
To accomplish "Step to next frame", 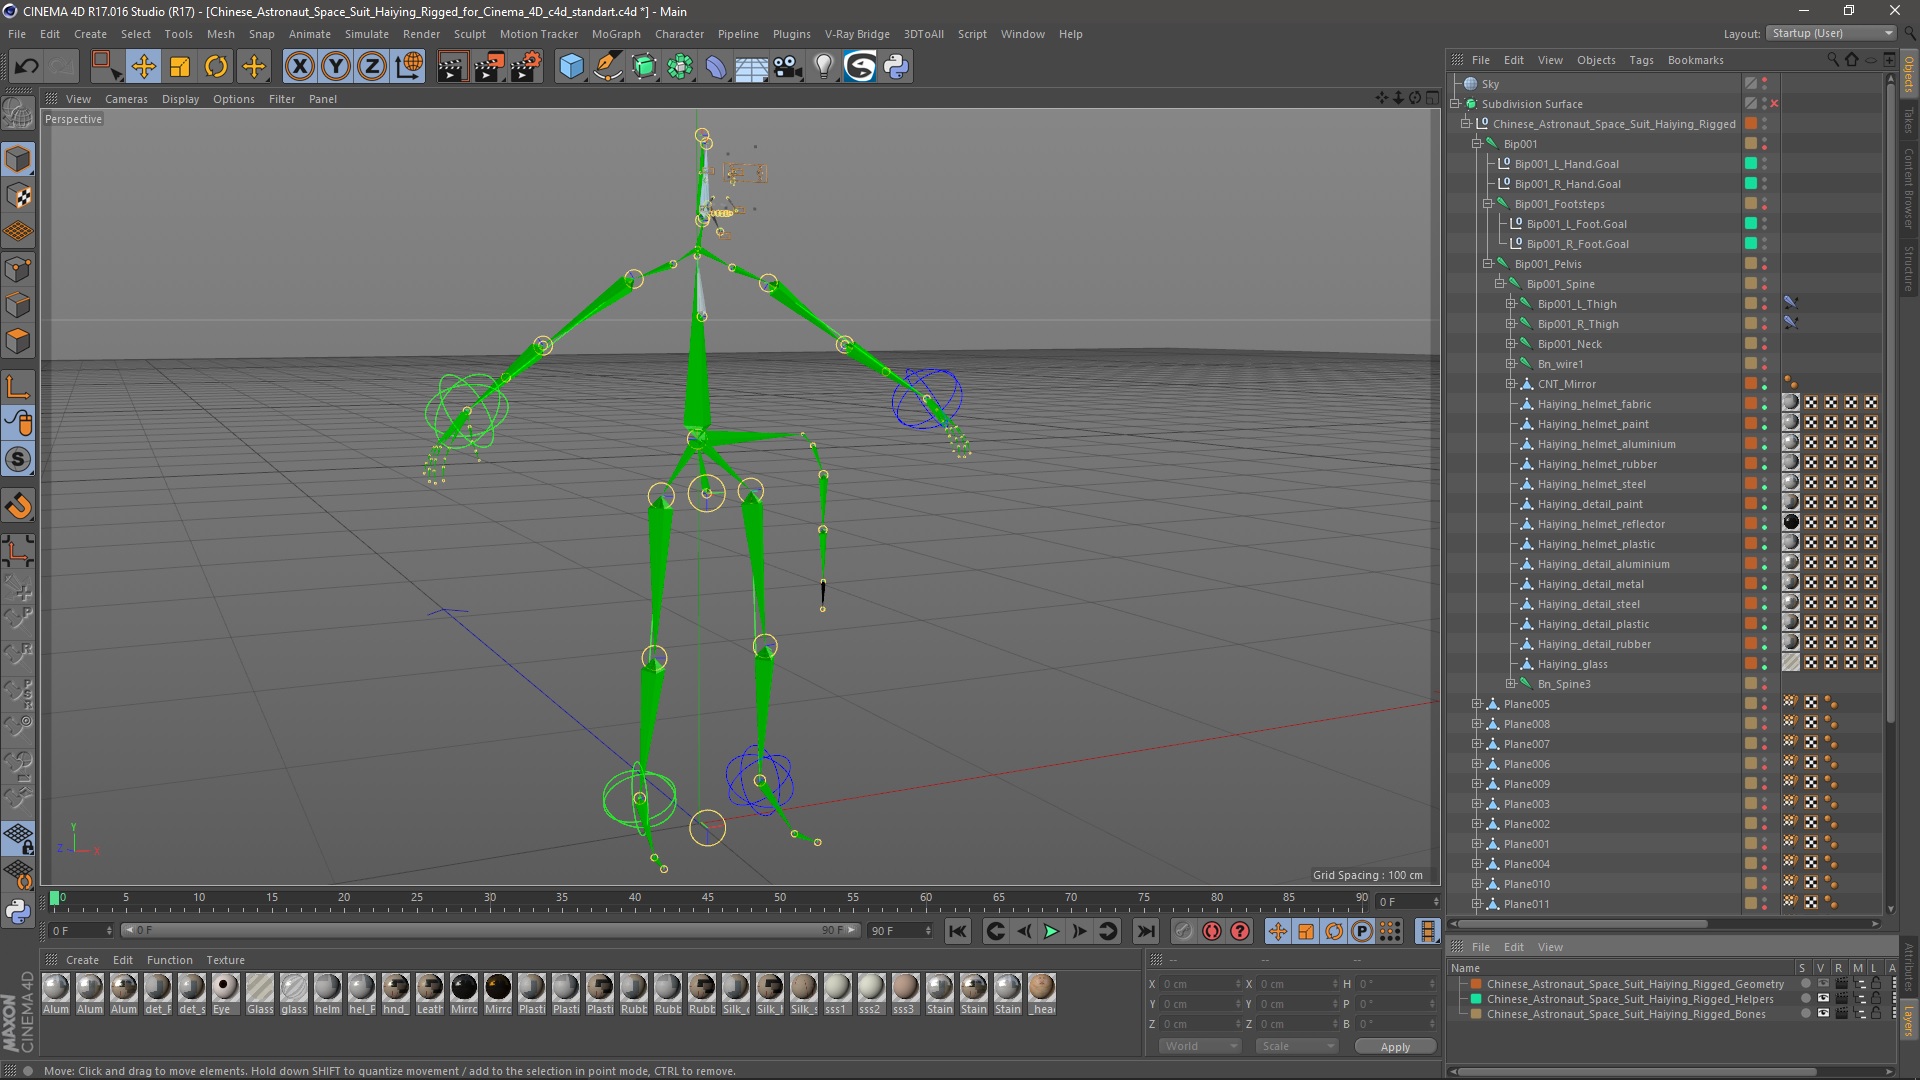I will tap(1079, 931).
